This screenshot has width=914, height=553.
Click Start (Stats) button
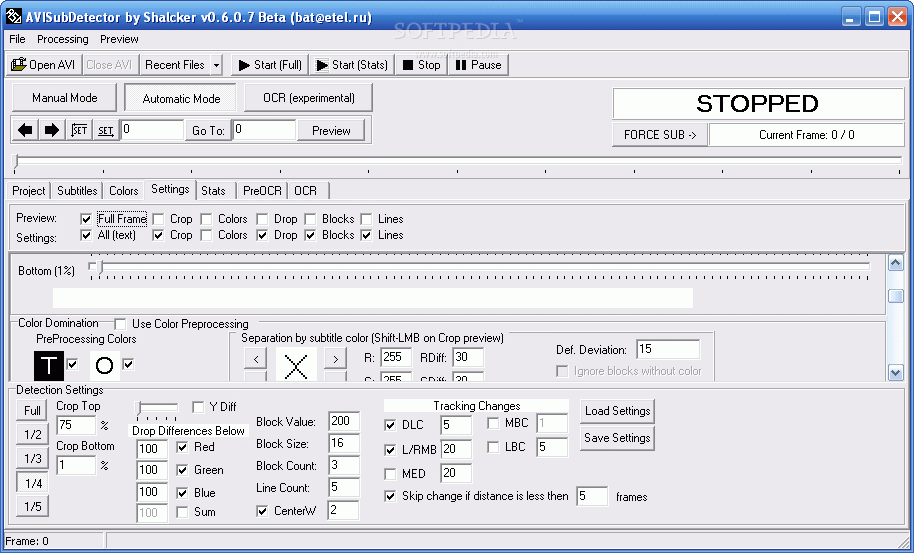click(351, 65)
